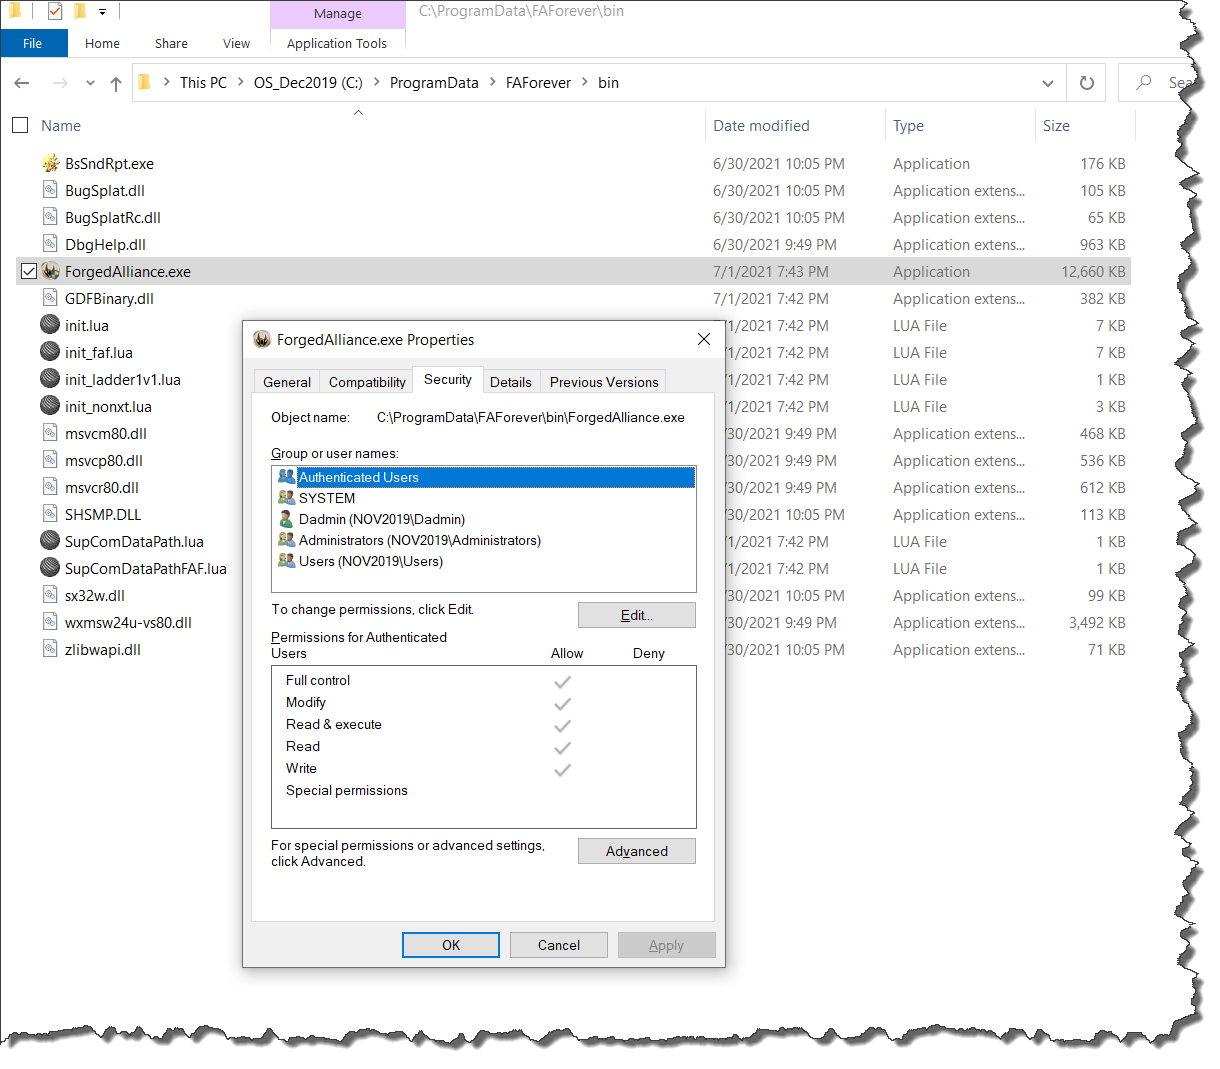Refresh the bin folder view
This screenshot has width=1220, height=1069.
(x=1086, y=83)
